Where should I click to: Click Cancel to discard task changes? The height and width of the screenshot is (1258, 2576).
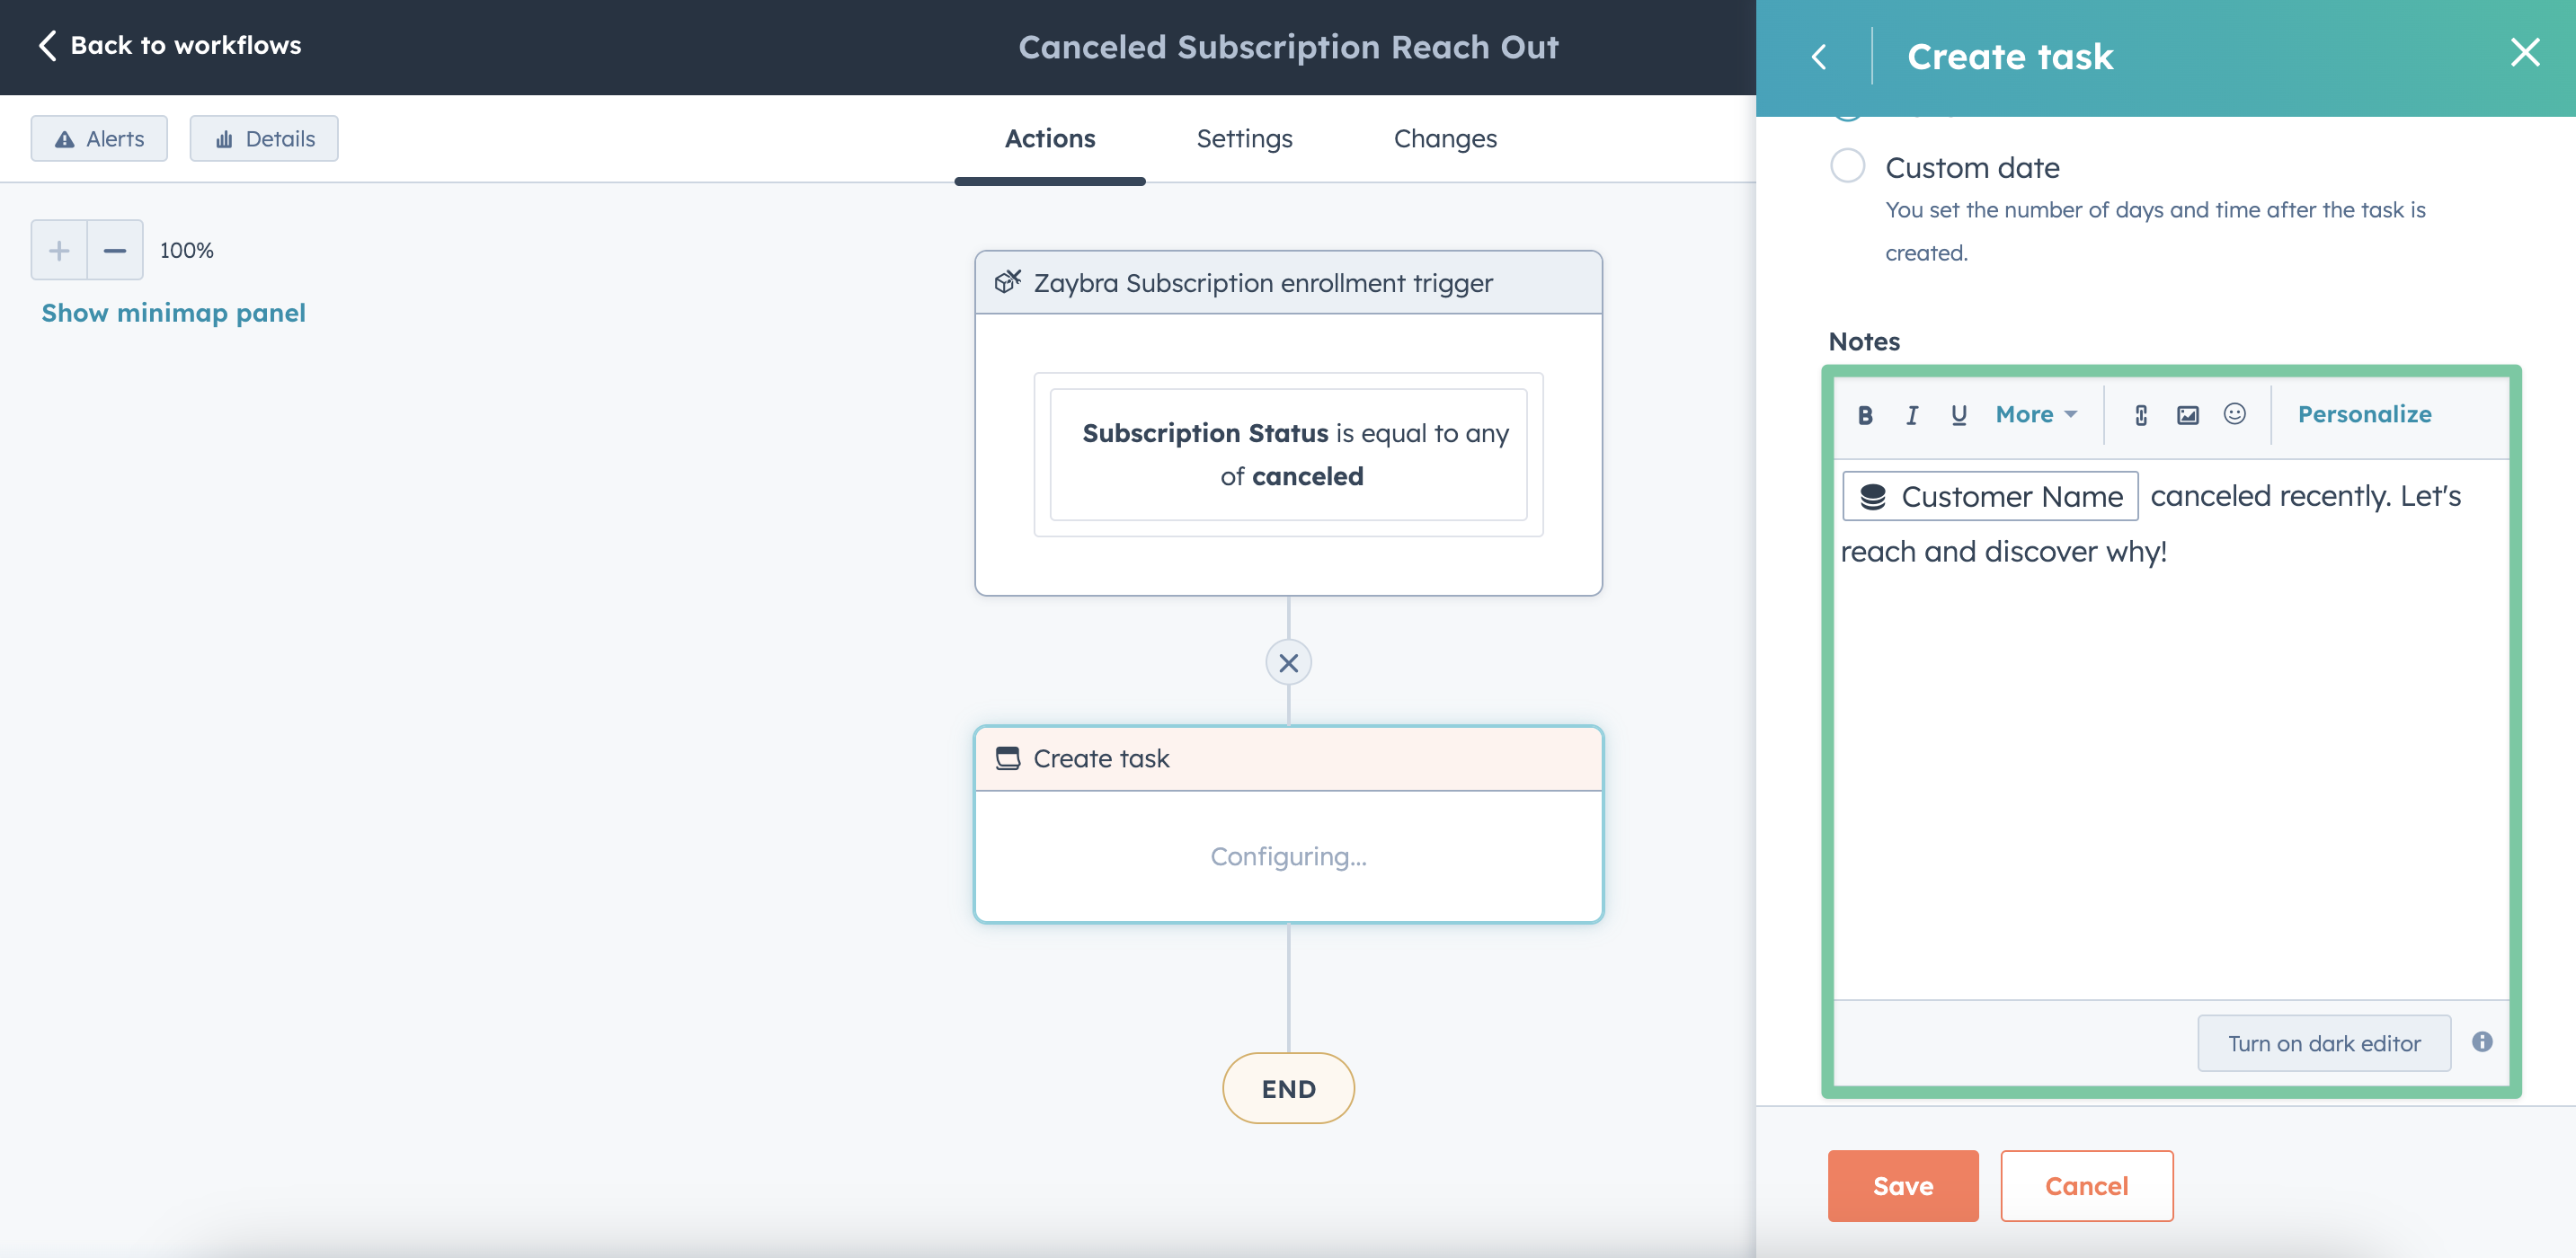click(2086, 1186)
